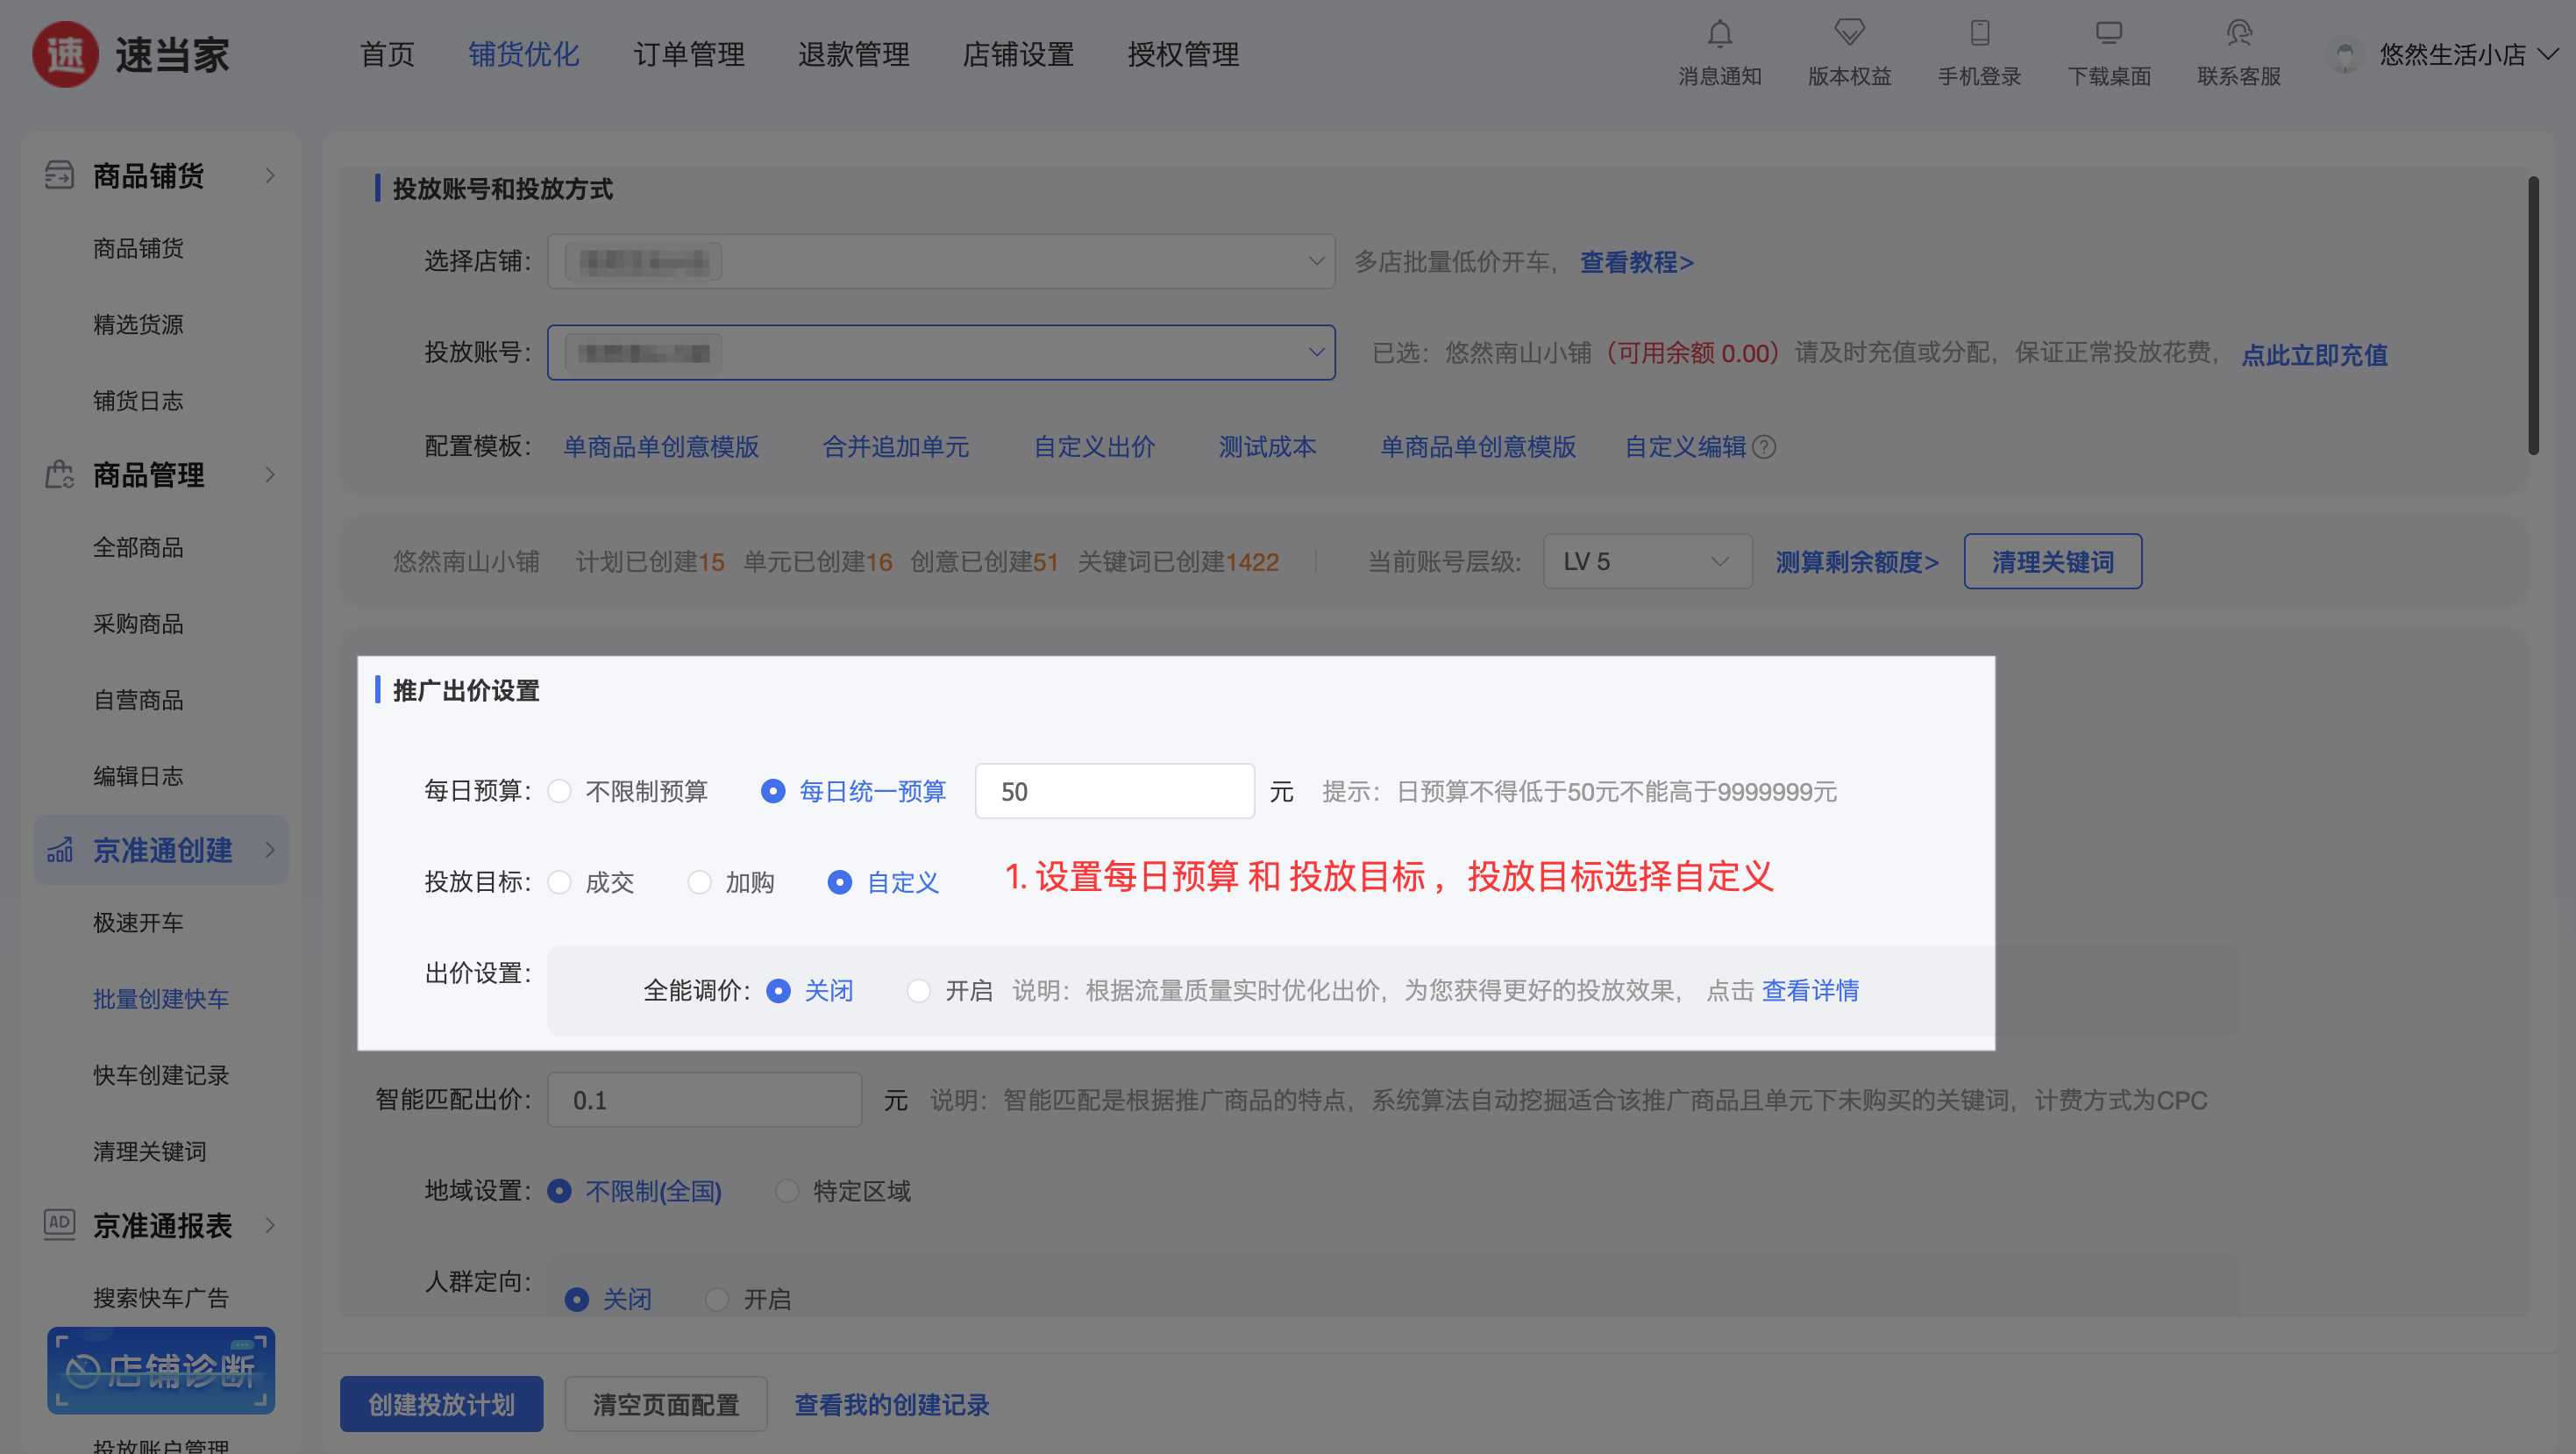2576x1454 pixels.
Task: Click the 下载桌面 monitor icon
Action: 2108,33
